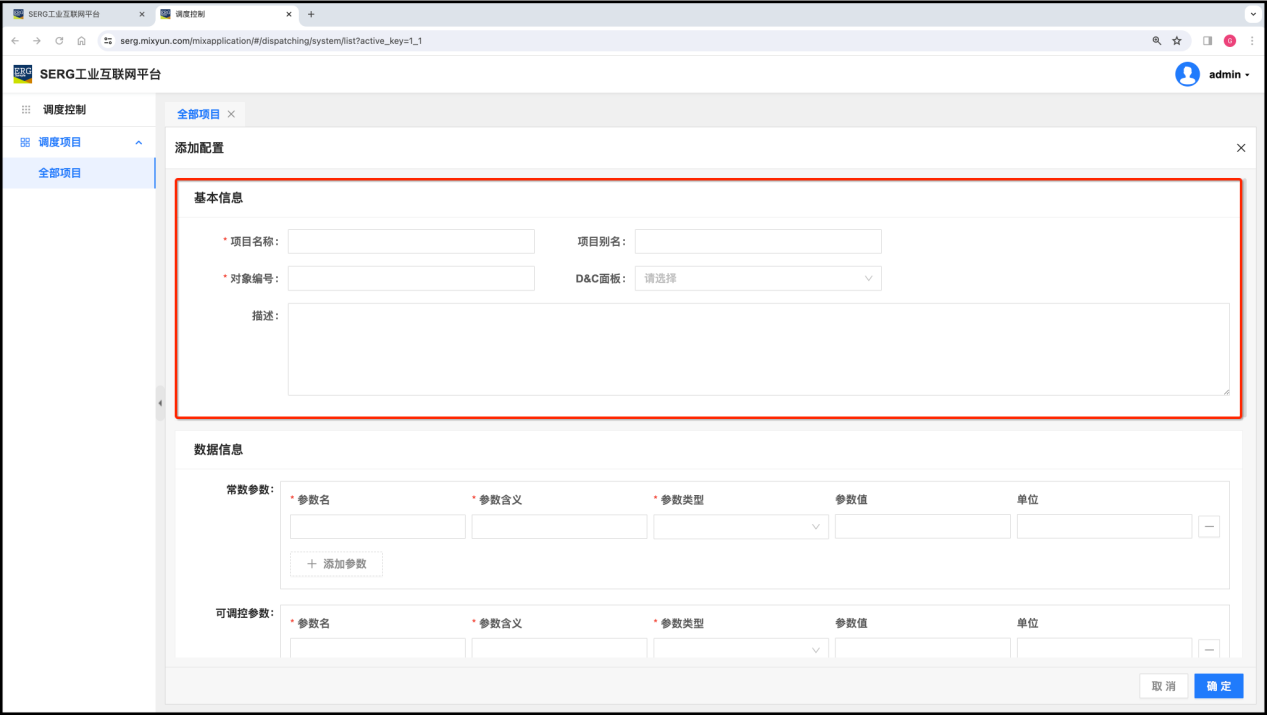Click the admin user avatar icon
This screenshot has width=1267, height=715.
point(1187,74)
